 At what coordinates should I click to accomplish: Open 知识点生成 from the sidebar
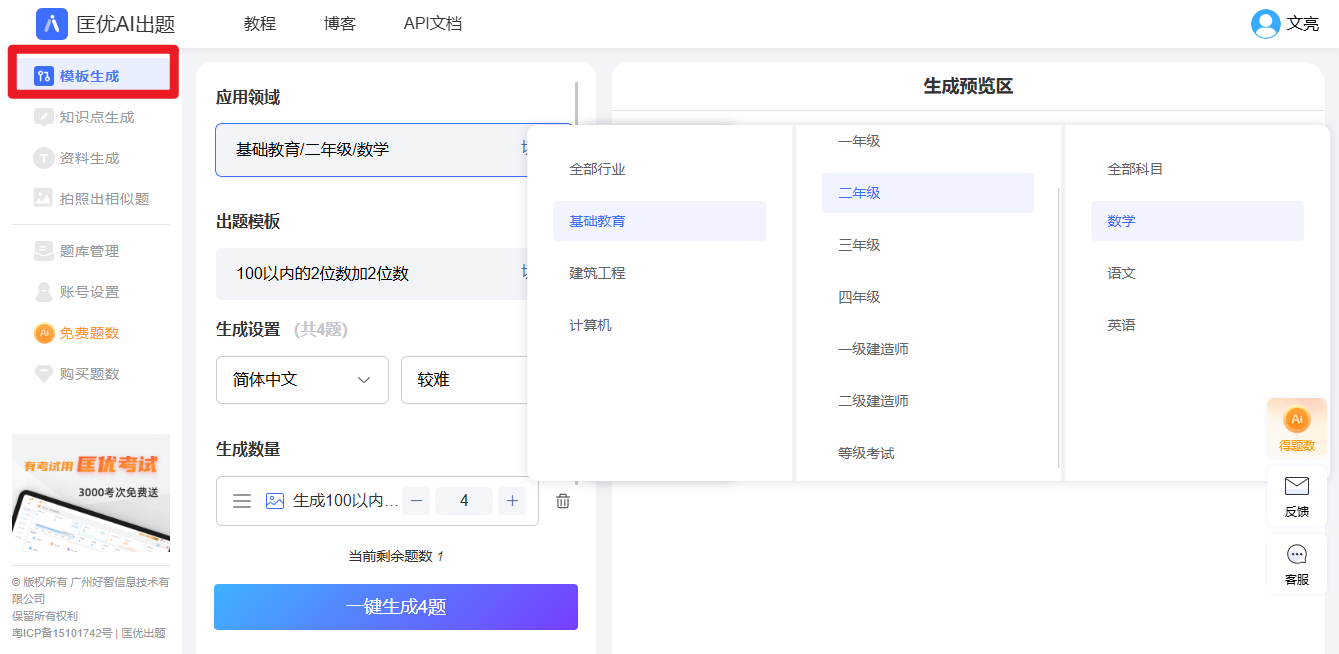point(85,115)
